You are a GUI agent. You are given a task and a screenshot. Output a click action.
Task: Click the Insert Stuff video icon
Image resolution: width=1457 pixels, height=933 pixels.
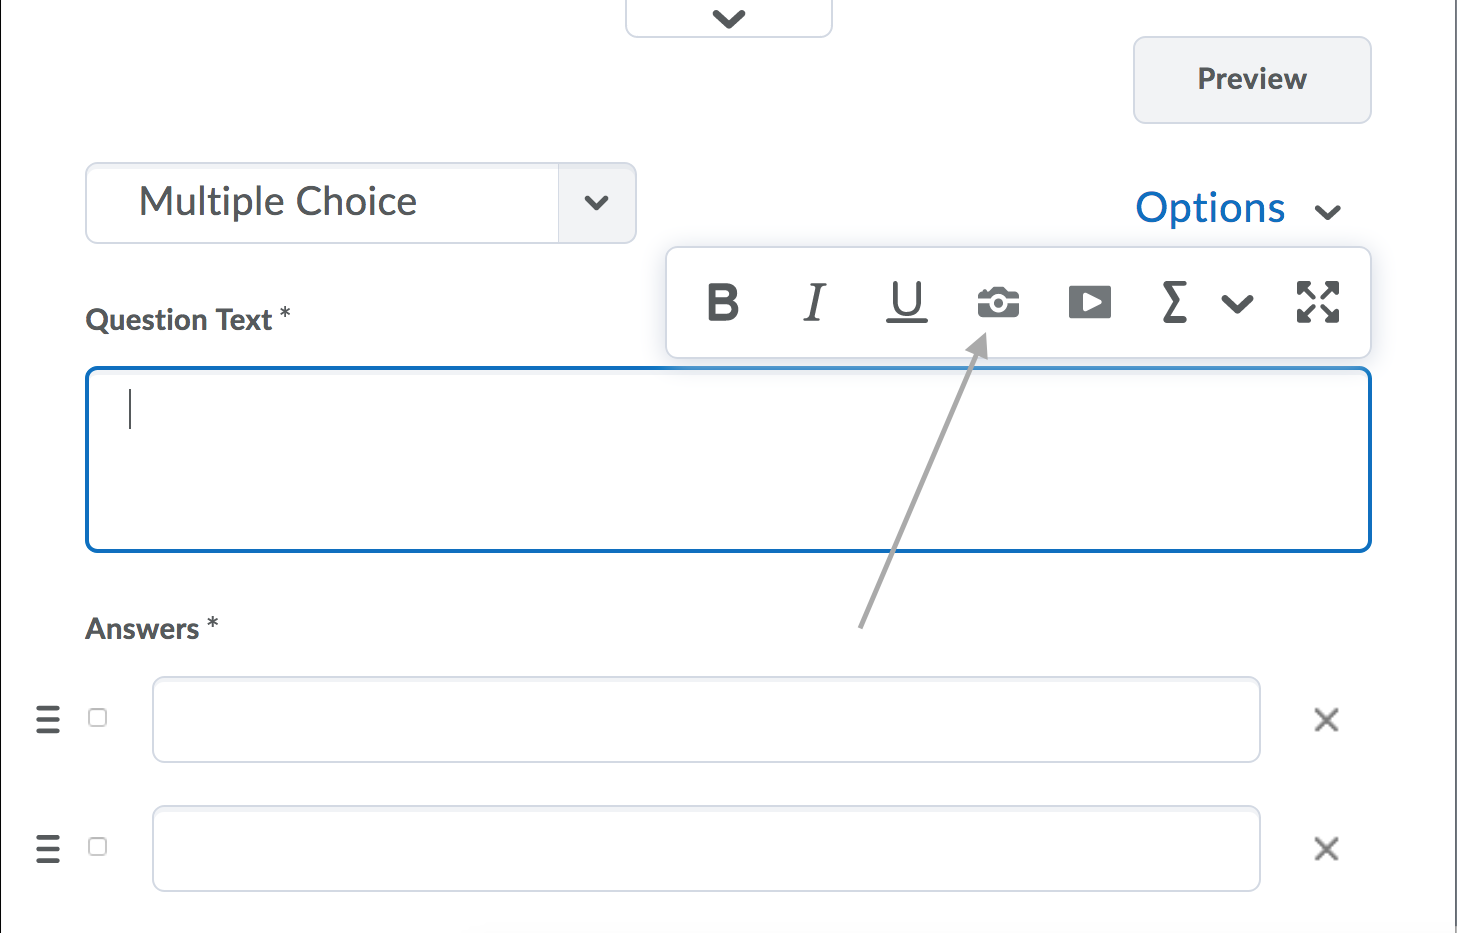click(x=1090, y=302)
